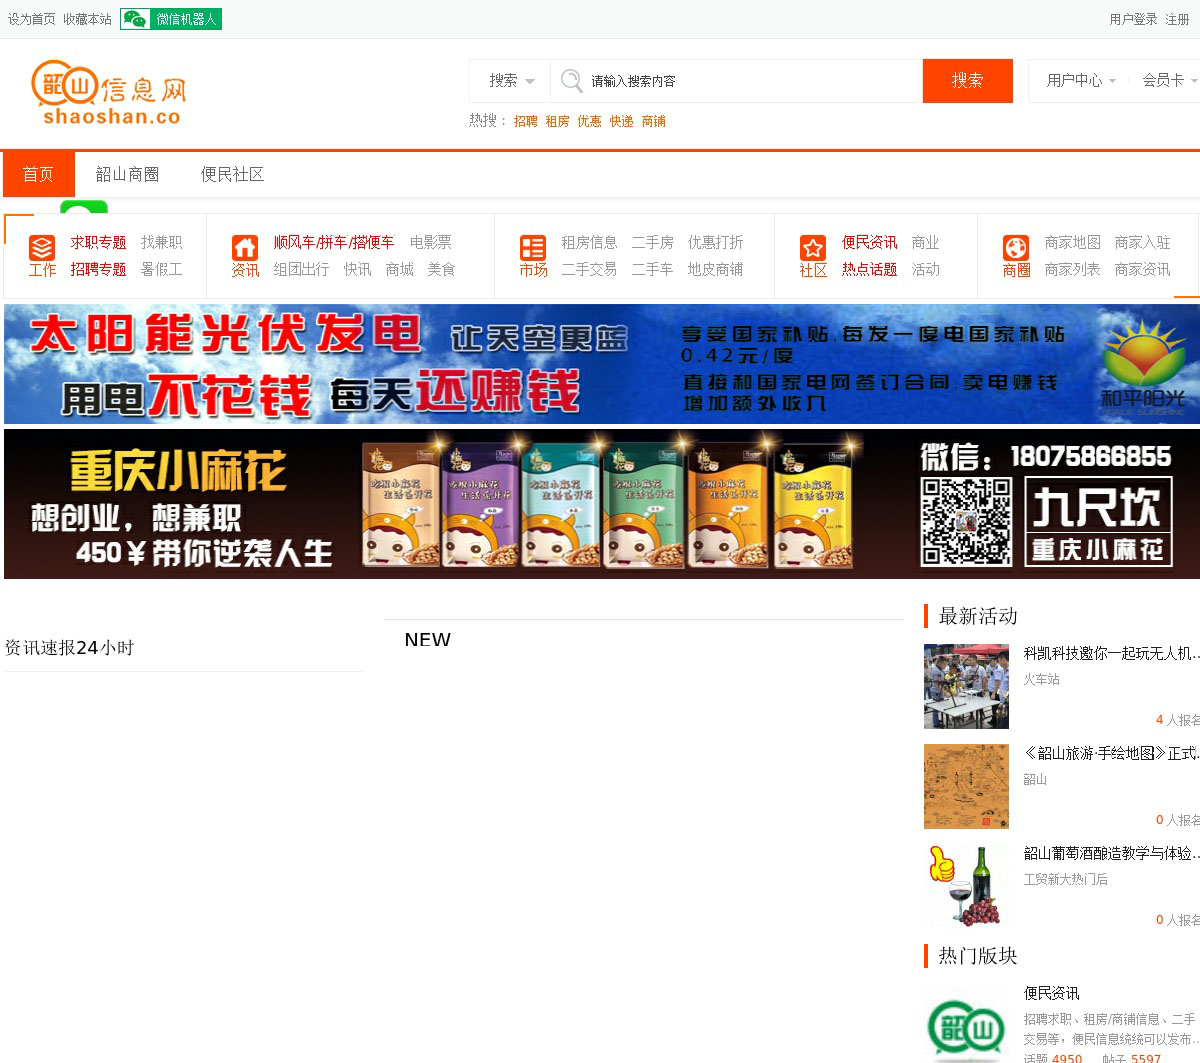Screen dimensions: 1200x1063
Task: Open 商家列表 link
Action: click(1072, 270)
